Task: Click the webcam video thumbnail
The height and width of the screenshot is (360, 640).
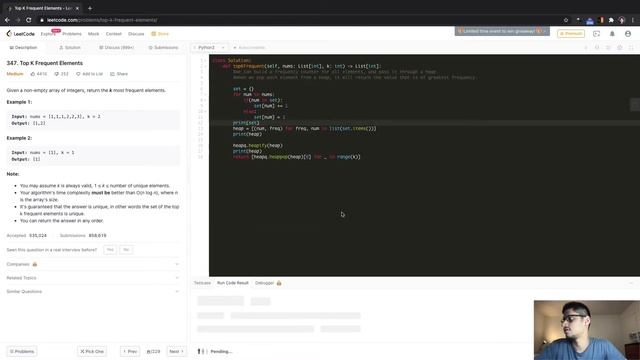Action: [587, 330]
